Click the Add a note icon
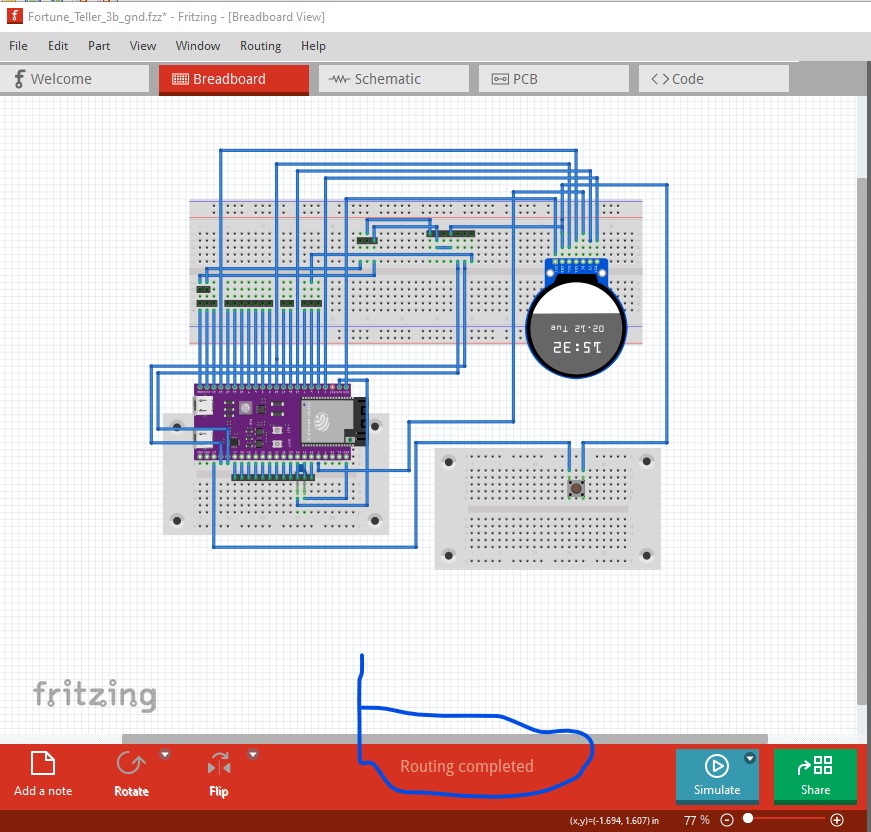The width and height of the screenshot is (871, 832). [x=42, y=765]
